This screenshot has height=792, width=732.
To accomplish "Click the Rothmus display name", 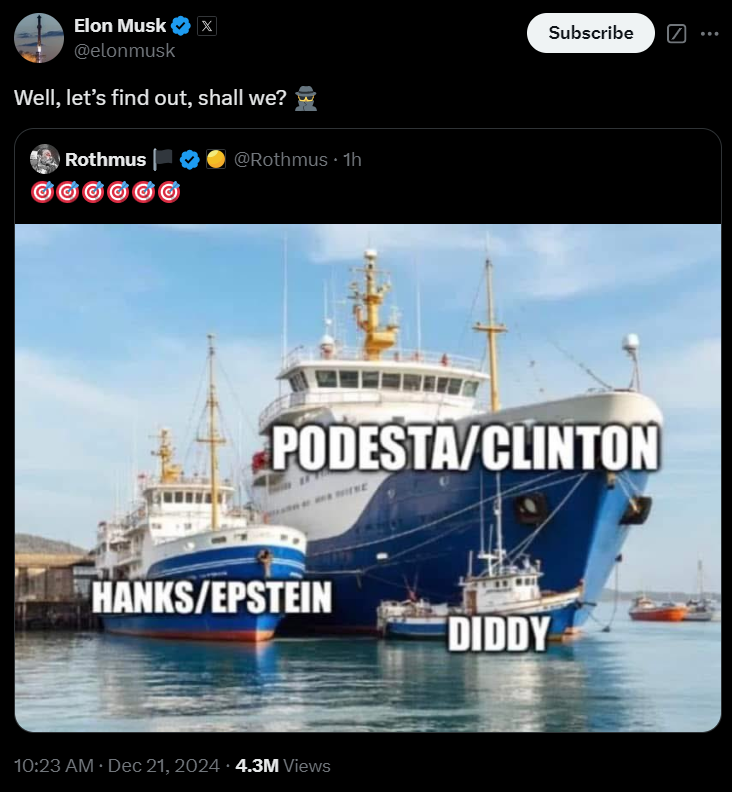I will pos(106,160).
